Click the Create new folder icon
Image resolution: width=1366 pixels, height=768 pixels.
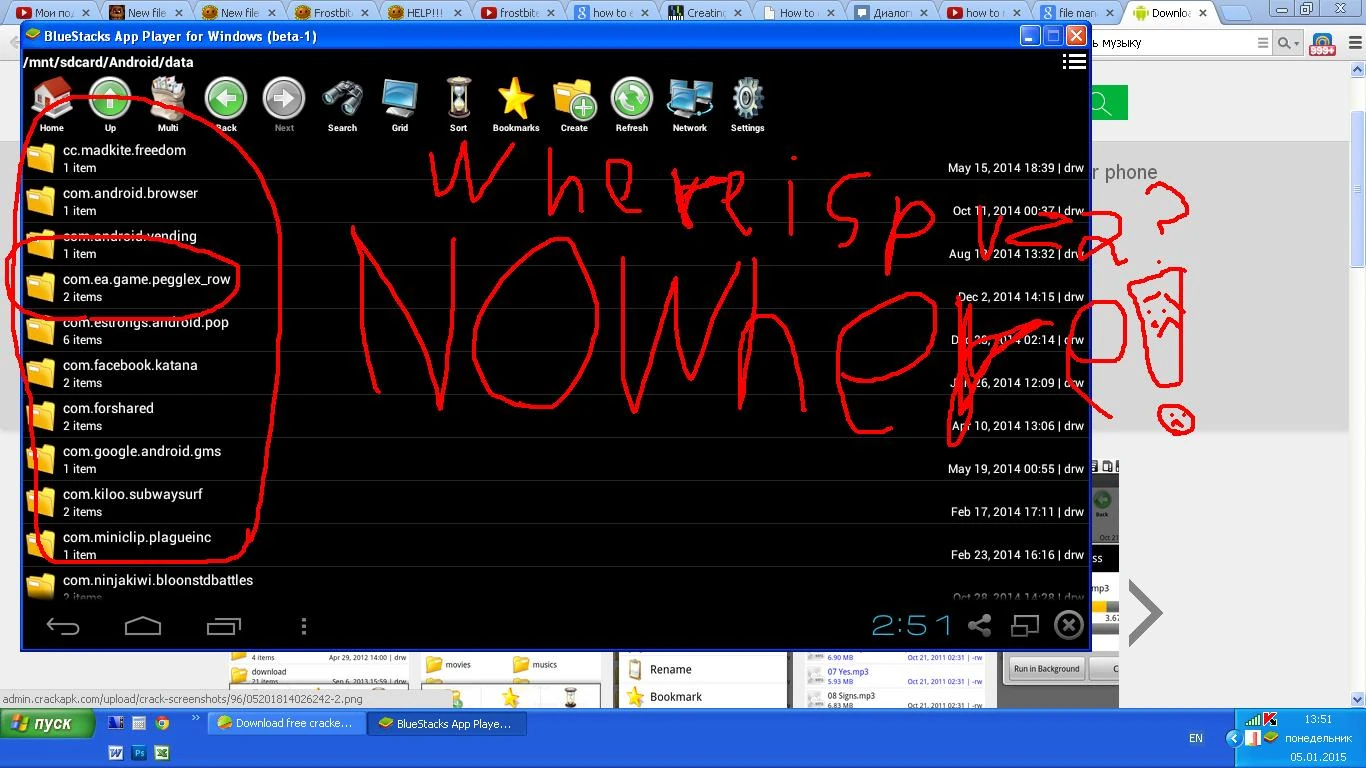pos(574,104)
